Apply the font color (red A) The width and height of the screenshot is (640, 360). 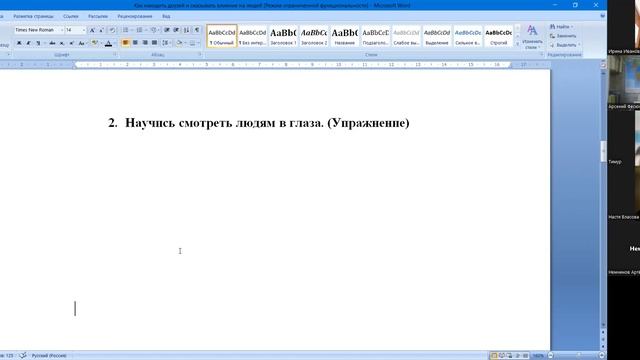coord(108,43)
